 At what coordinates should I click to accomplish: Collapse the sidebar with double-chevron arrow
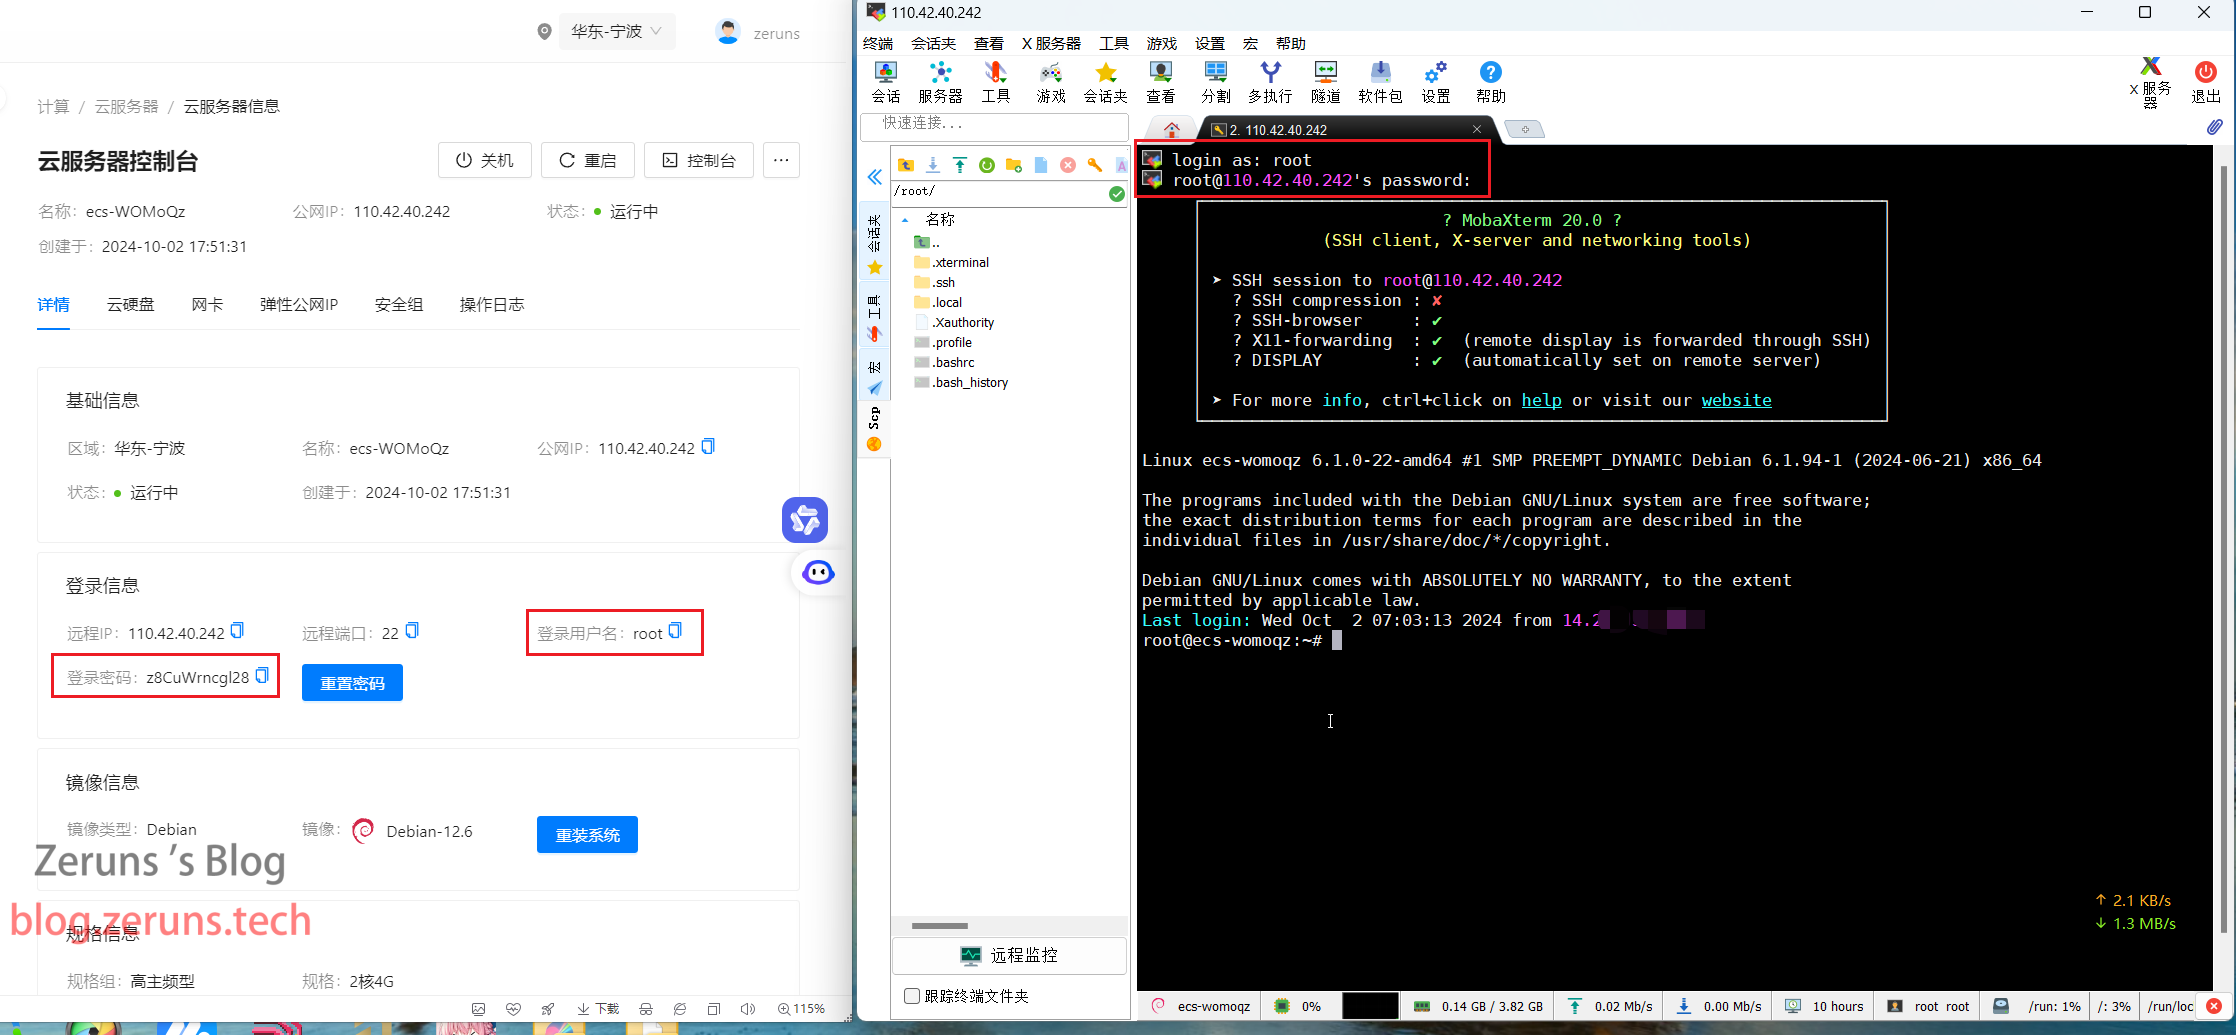[x=874, y=177]
